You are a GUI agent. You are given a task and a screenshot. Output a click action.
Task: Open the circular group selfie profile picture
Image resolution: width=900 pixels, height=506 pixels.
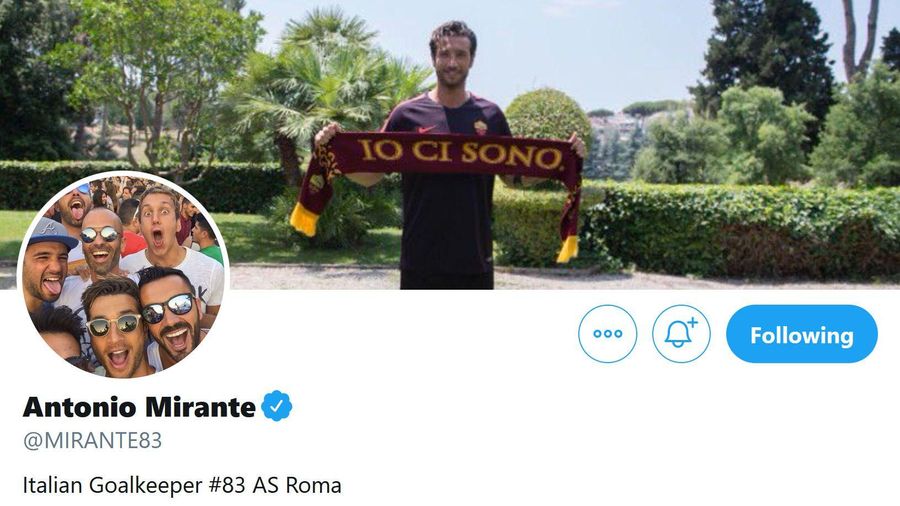123,275
